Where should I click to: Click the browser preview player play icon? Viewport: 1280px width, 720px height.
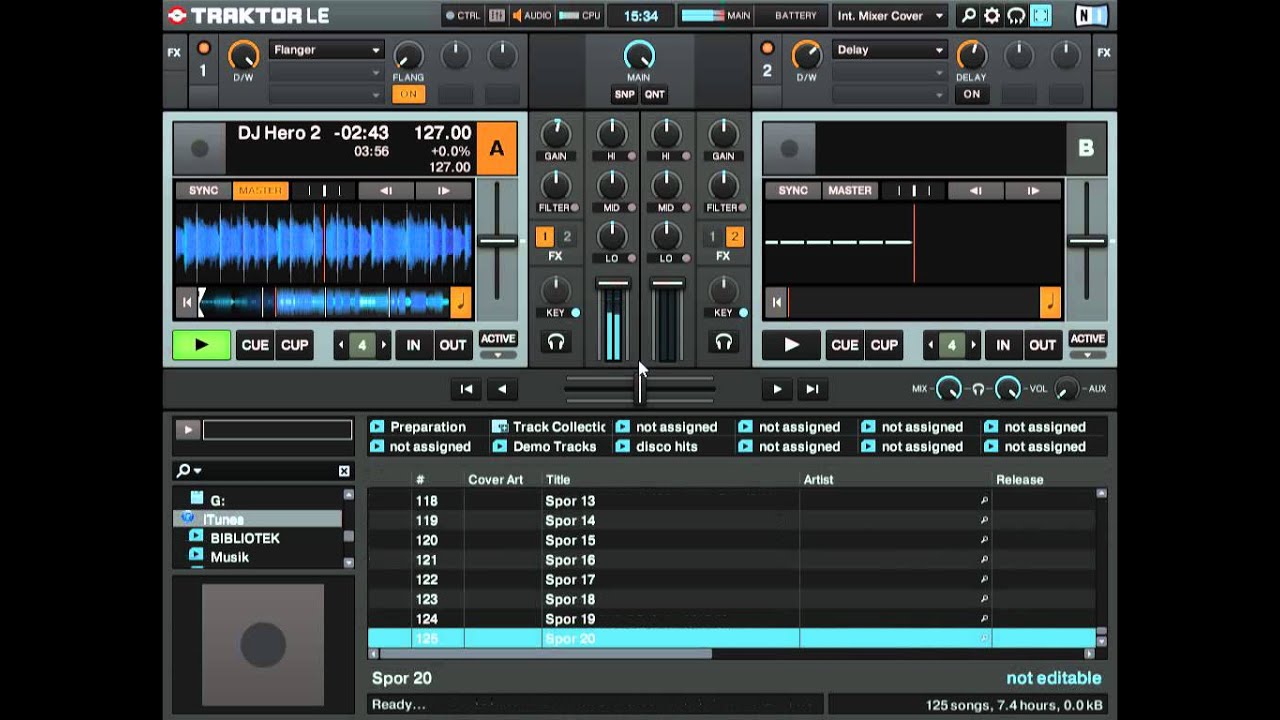click(x=187, y=430)
